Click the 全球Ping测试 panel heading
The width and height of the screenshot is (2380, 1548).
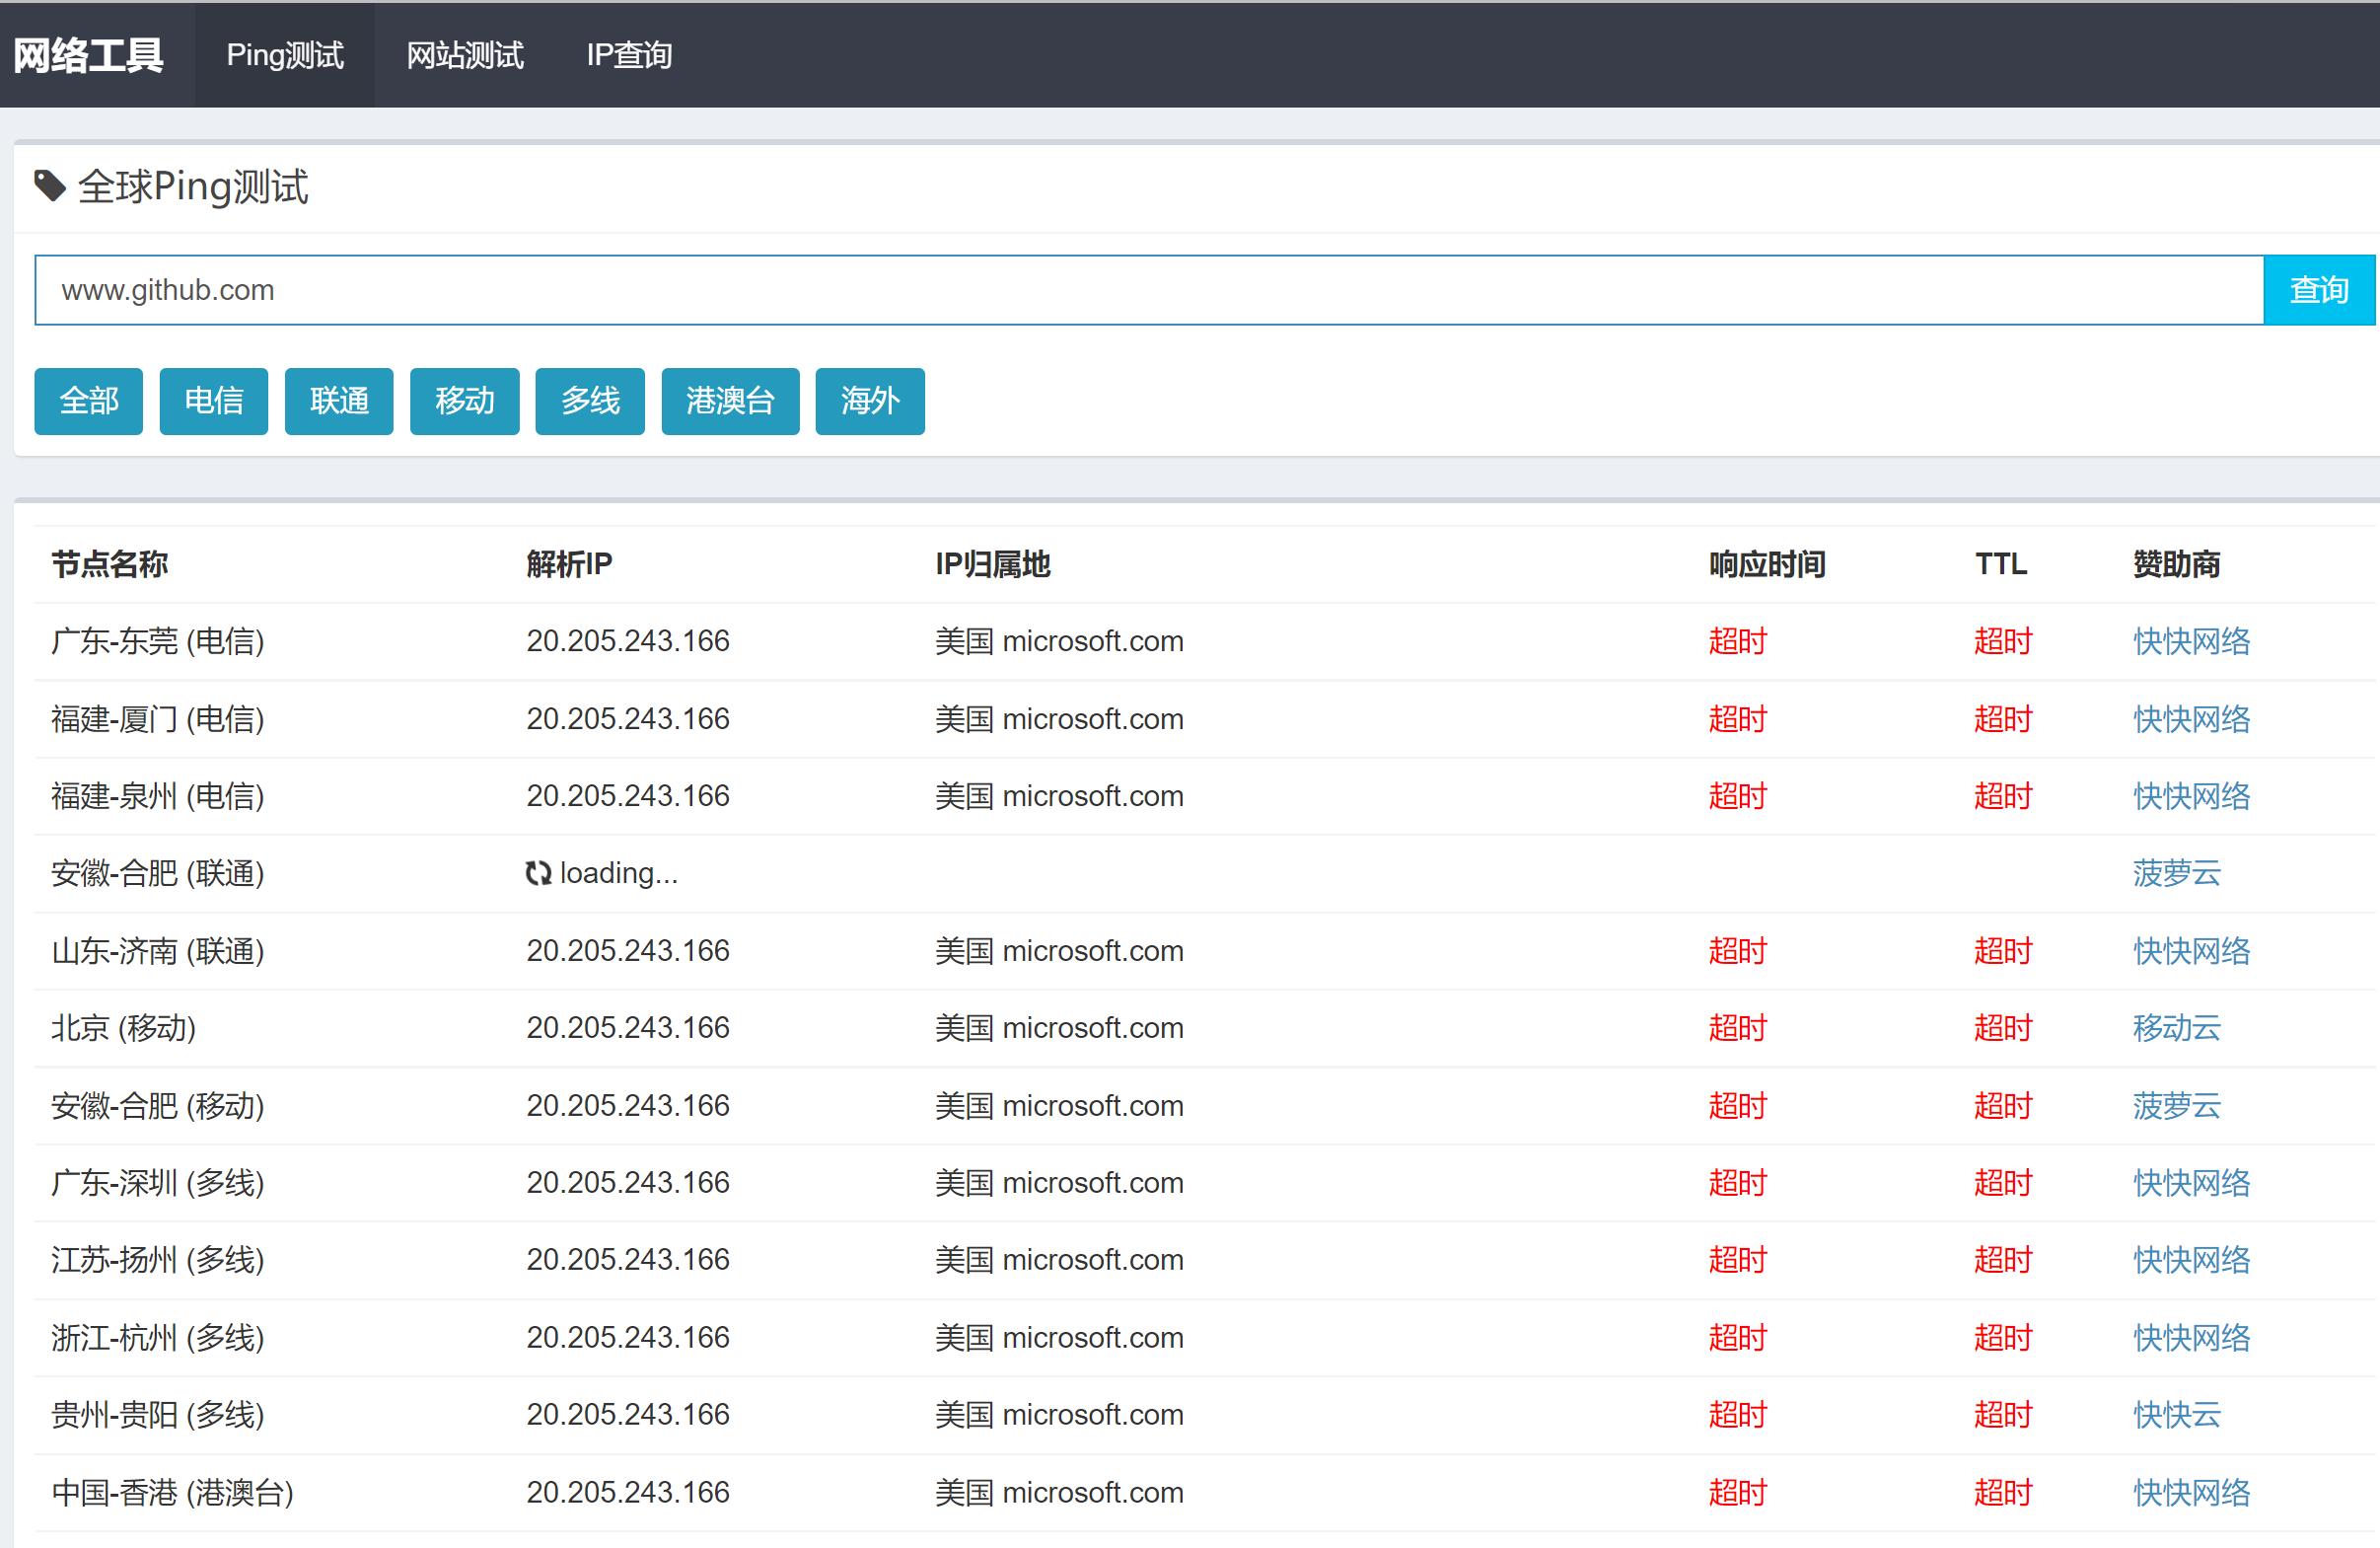[x=193, y=187]
